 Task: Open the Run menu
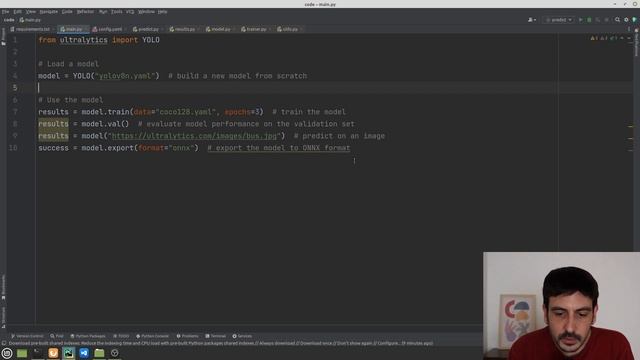pos(103,12)
